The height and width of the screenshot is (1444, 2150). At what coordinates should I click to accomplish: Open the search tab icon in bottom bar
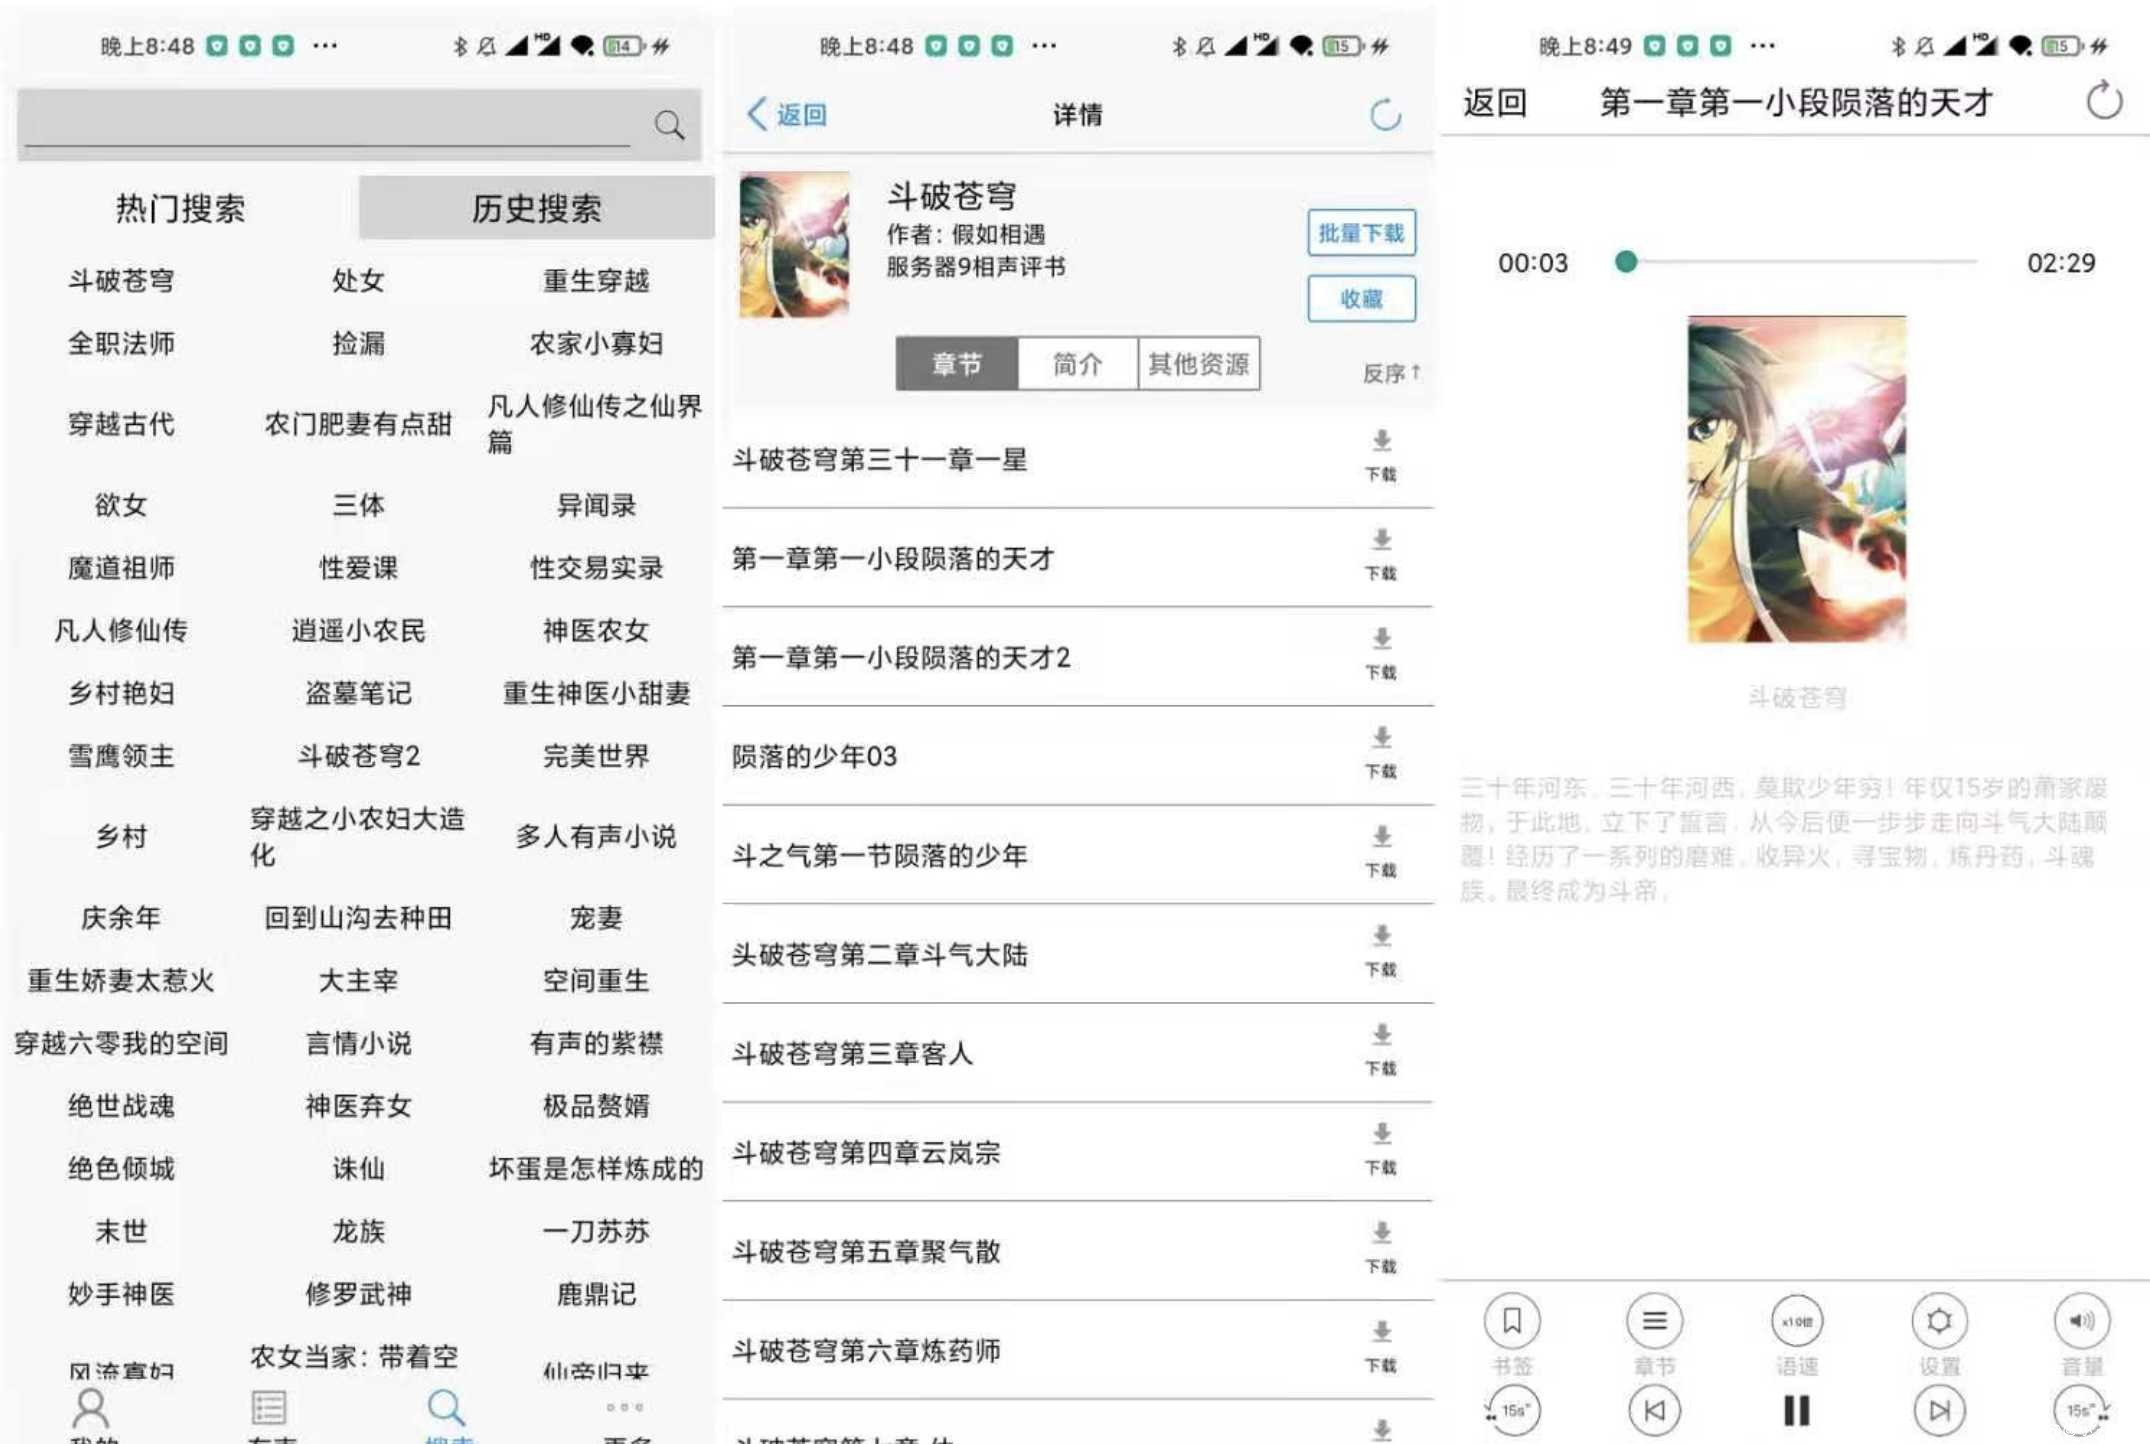click(x=445, y=1408)
